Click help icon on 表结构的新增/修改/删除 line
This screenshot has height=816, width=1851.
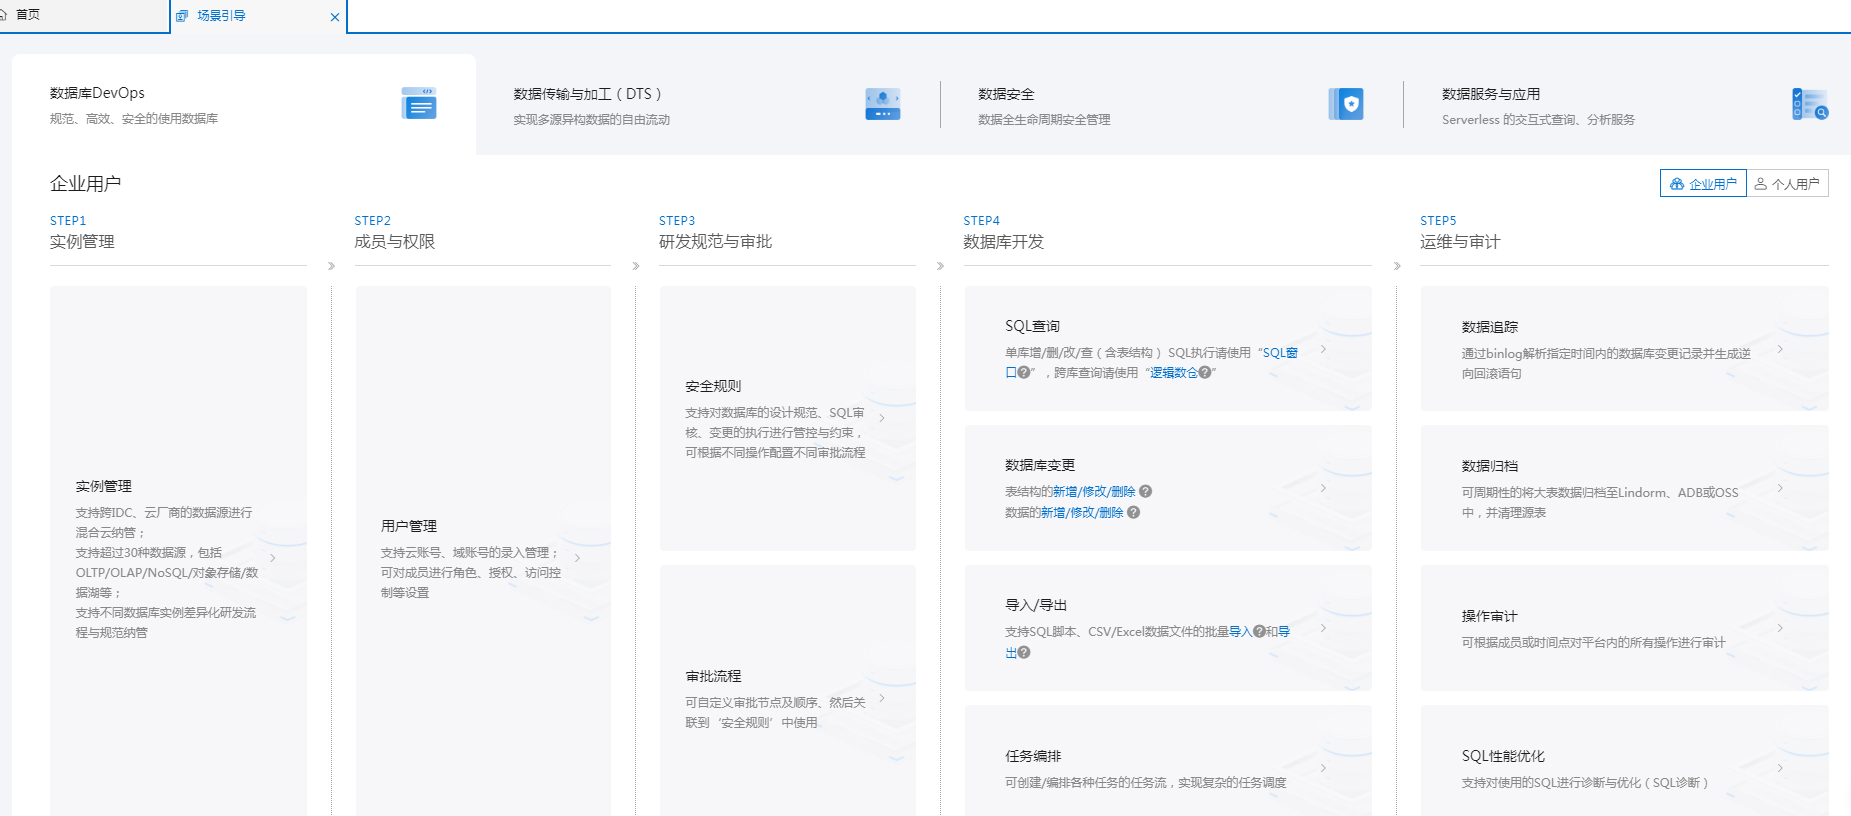click(1146, 491)
